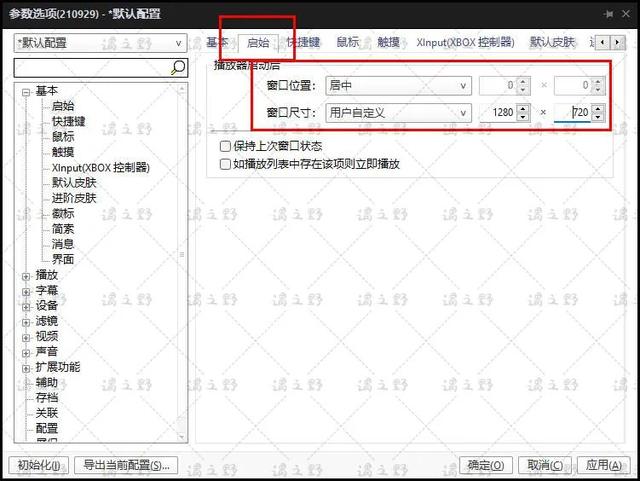
Task: Click the window width 1280 field
Action: coord(498,112)
